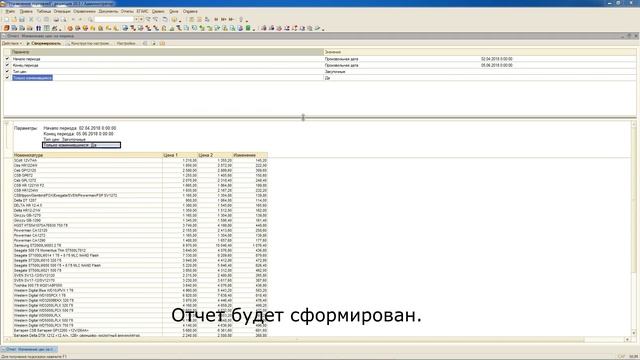Uncheck the Конец периода parameter checkbox
The height and width of the screenshot is (360, 640).
7,65
